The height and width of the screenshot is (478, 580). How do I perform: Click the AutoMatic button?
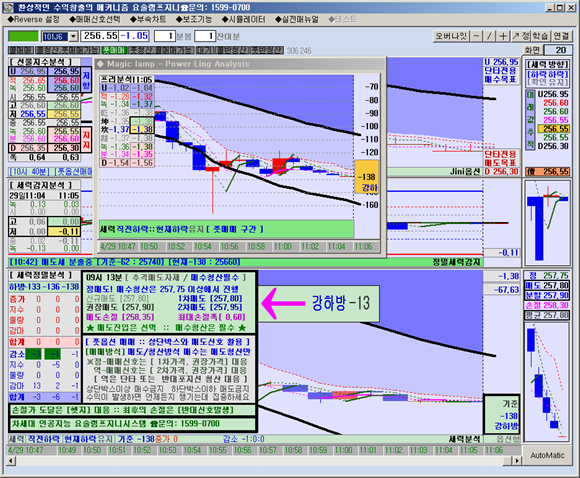click(x=547, y=455)
